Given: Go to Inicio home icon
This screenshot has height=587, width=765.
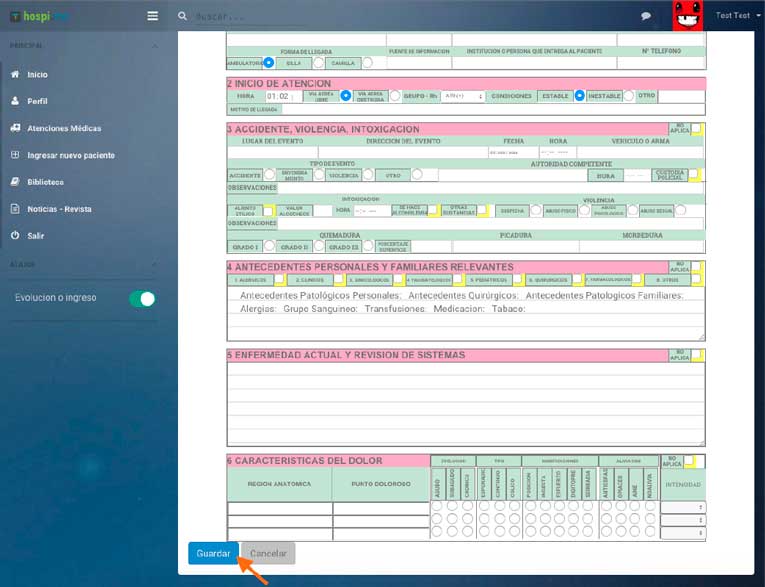Looking at the screenshot, I should [15, 75].
